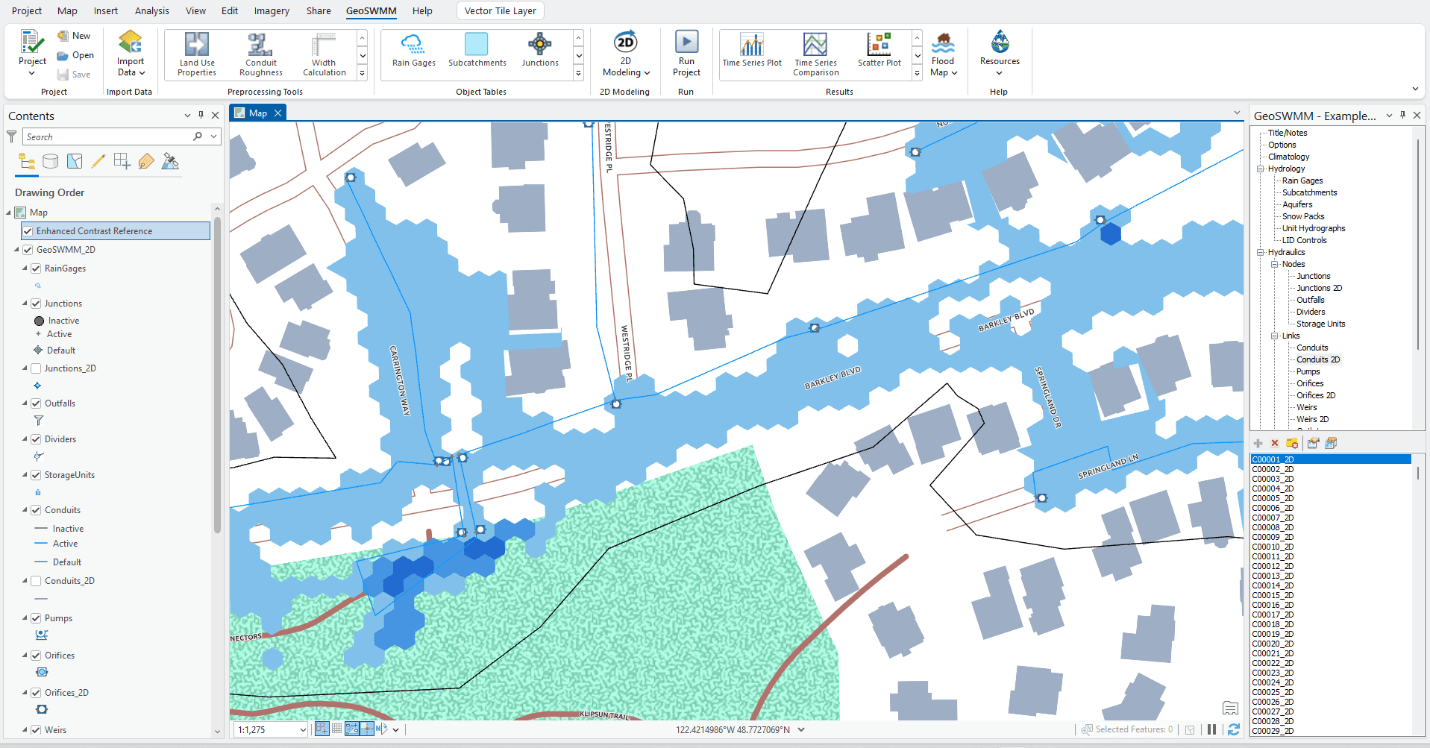Select the Vector Tile Layer button
Viewport: 1430px width, 748px height.
(499, 10)
